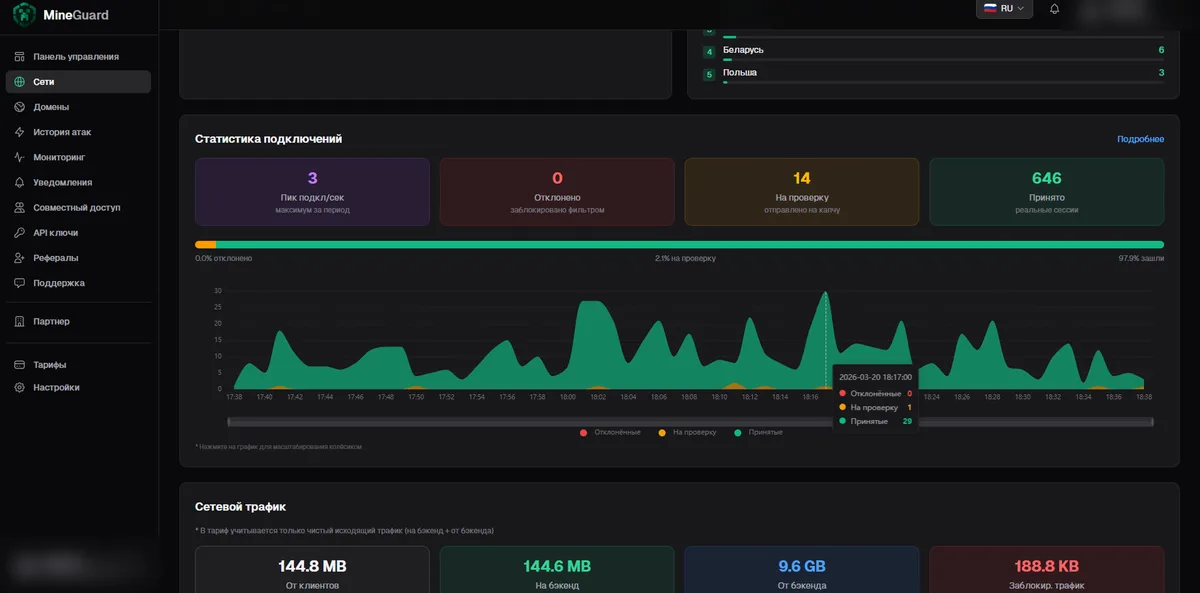Click the 144.8 MB От клиентов value

(x=312, y=567)
